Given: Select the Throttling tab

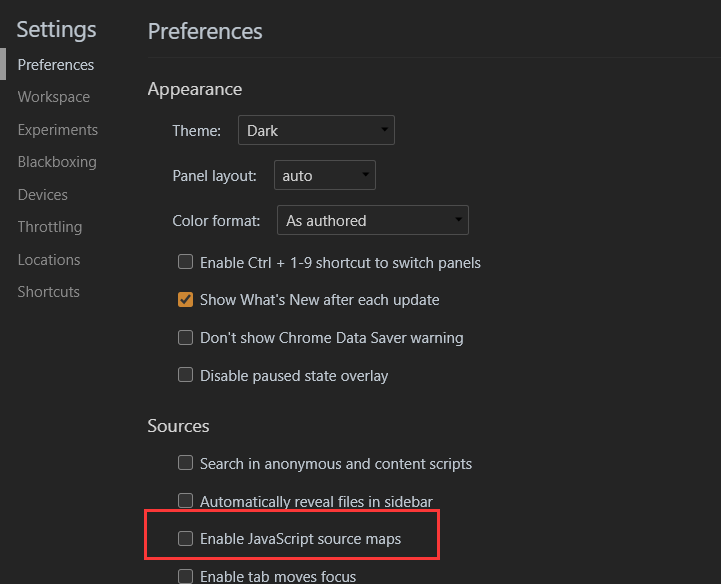Looking at the screenshot, I should tap(50, 227).
